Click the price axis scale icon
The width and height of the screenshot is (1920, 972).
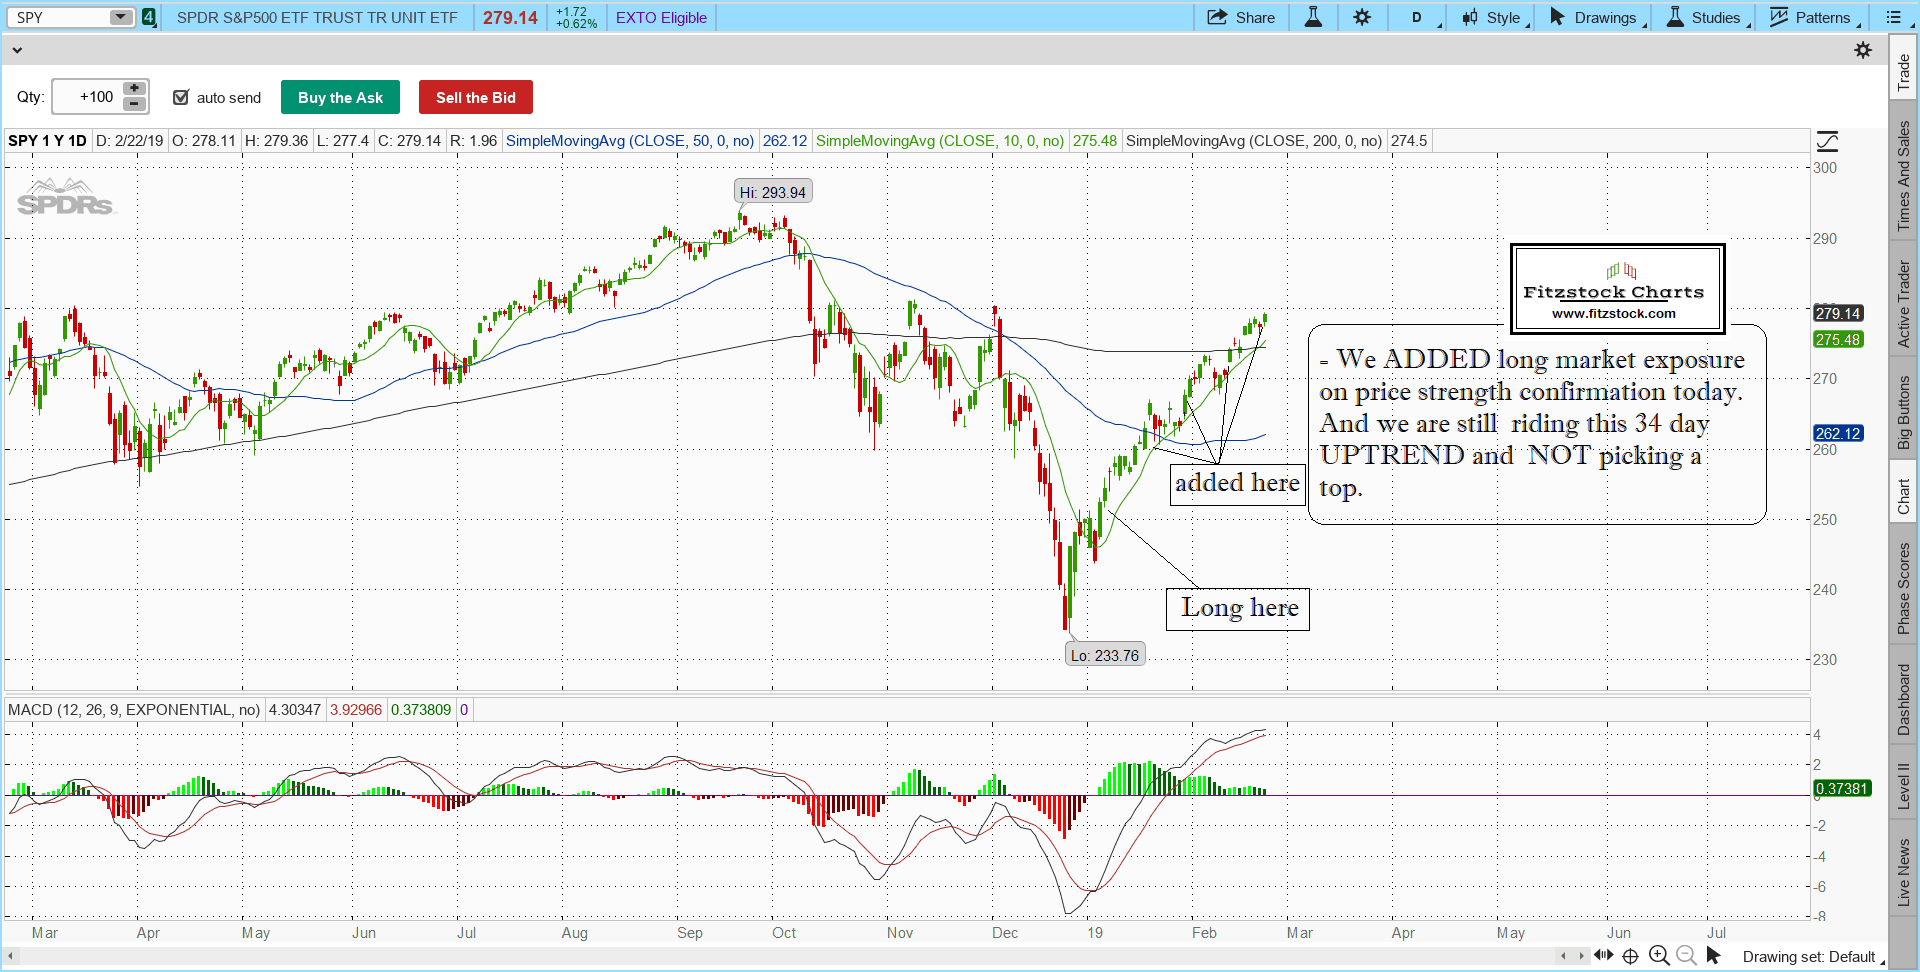click(1827, 142)
